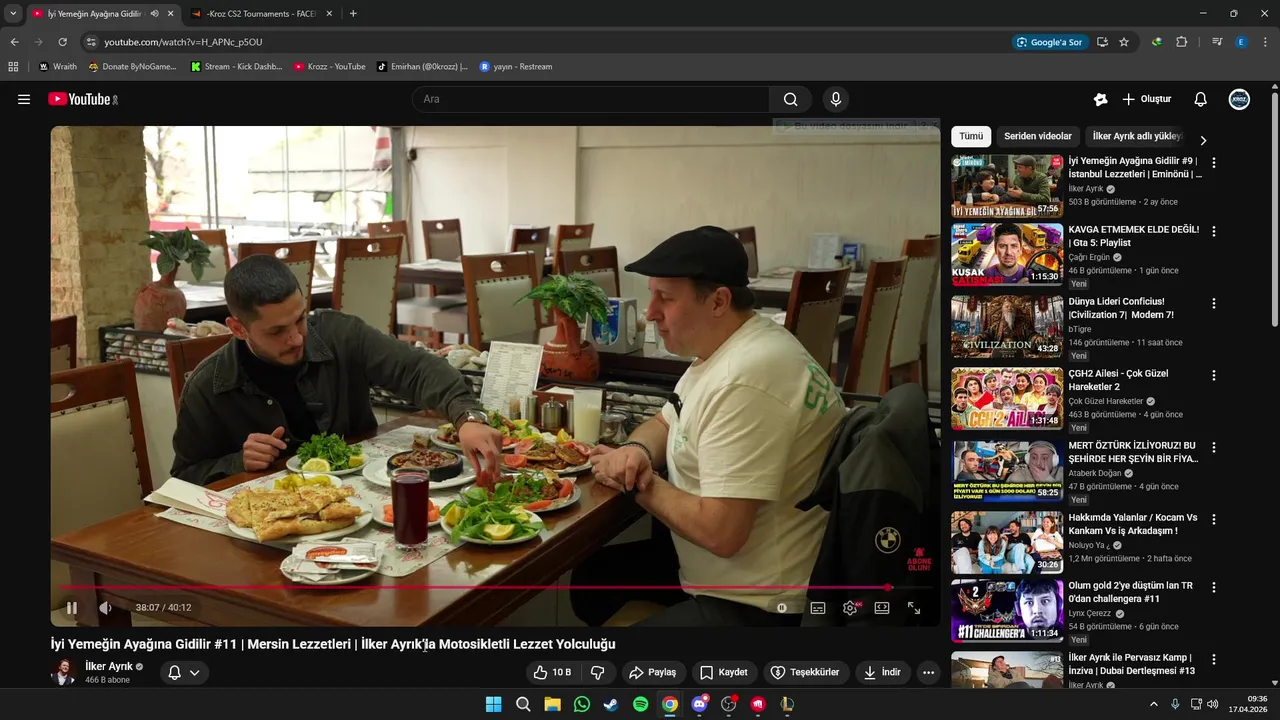Viewport: 1280px width, 720px height.
Task: Open İyi Yemeğin Ayağına Gidilir #9 thumbnail
Action: click(1007, 186)
